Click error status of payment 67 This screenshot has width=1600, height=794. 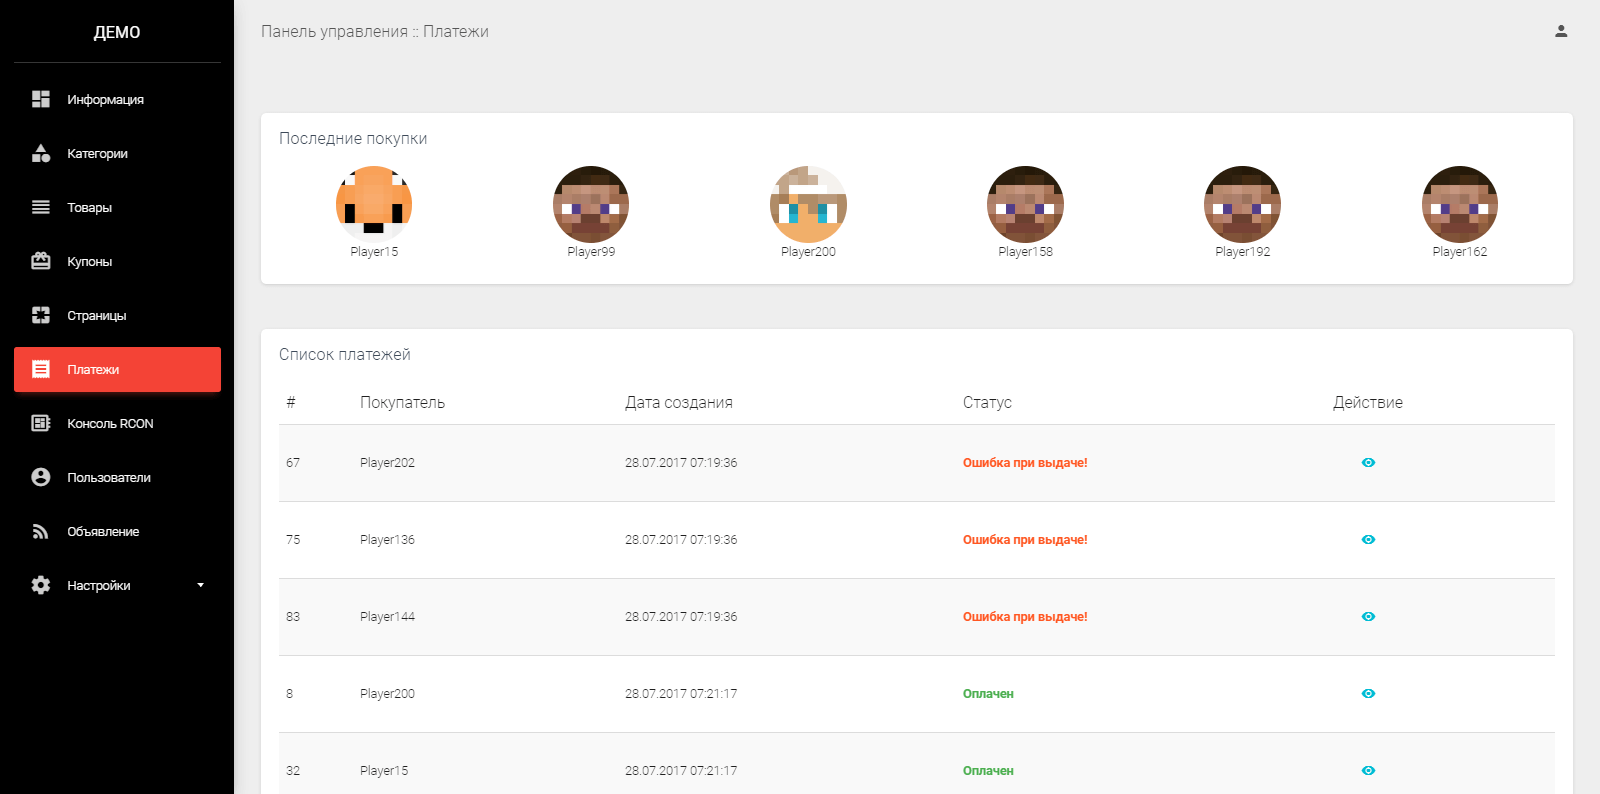1025,463
